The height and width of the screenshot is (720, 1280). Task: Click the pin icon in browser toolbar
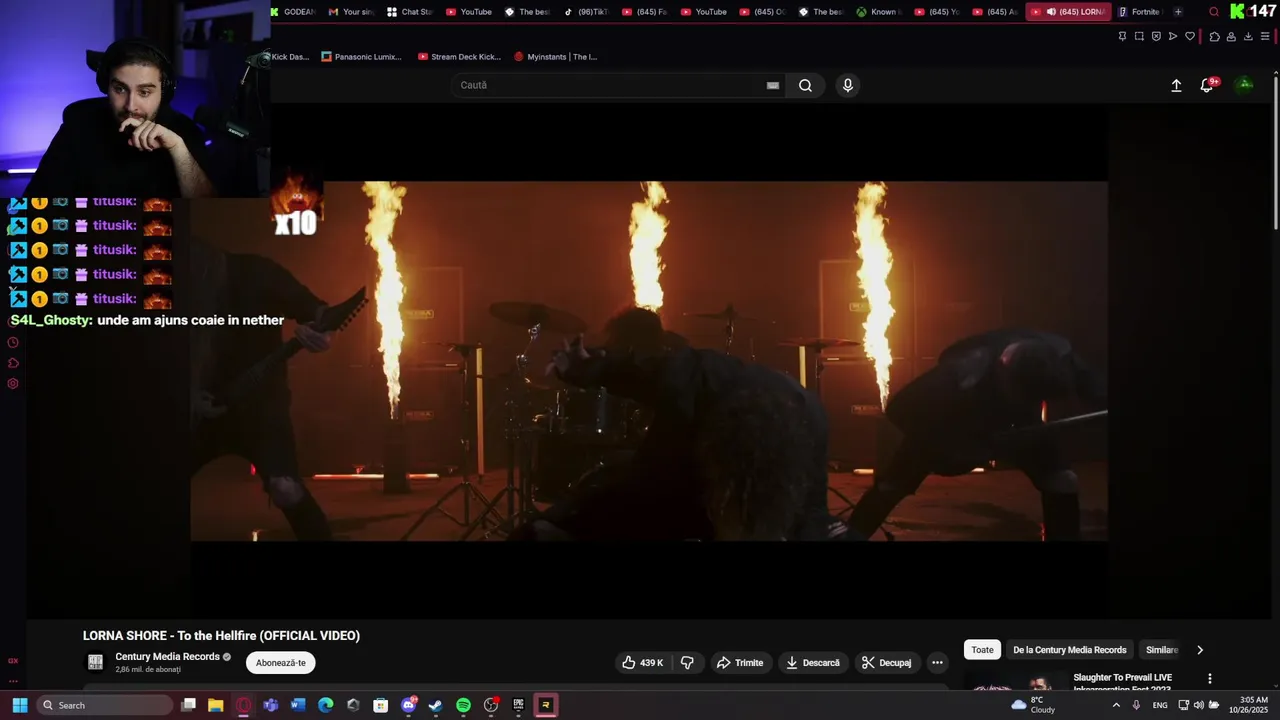pyautogui.click(x=1122, y=36)
